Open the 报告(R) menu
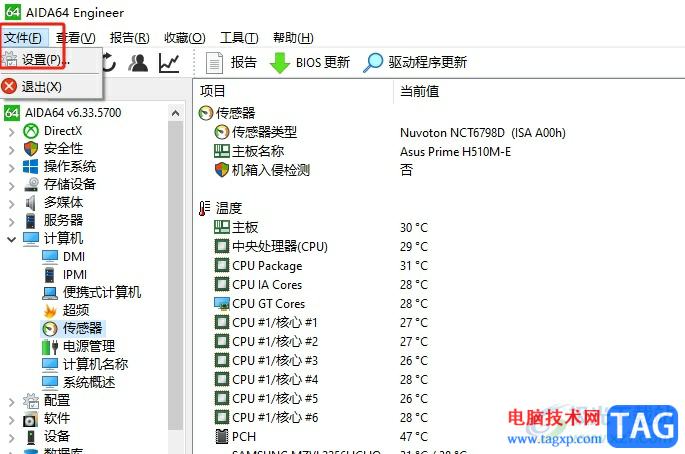This screenshot has width=685, height=454. point(129,38)
